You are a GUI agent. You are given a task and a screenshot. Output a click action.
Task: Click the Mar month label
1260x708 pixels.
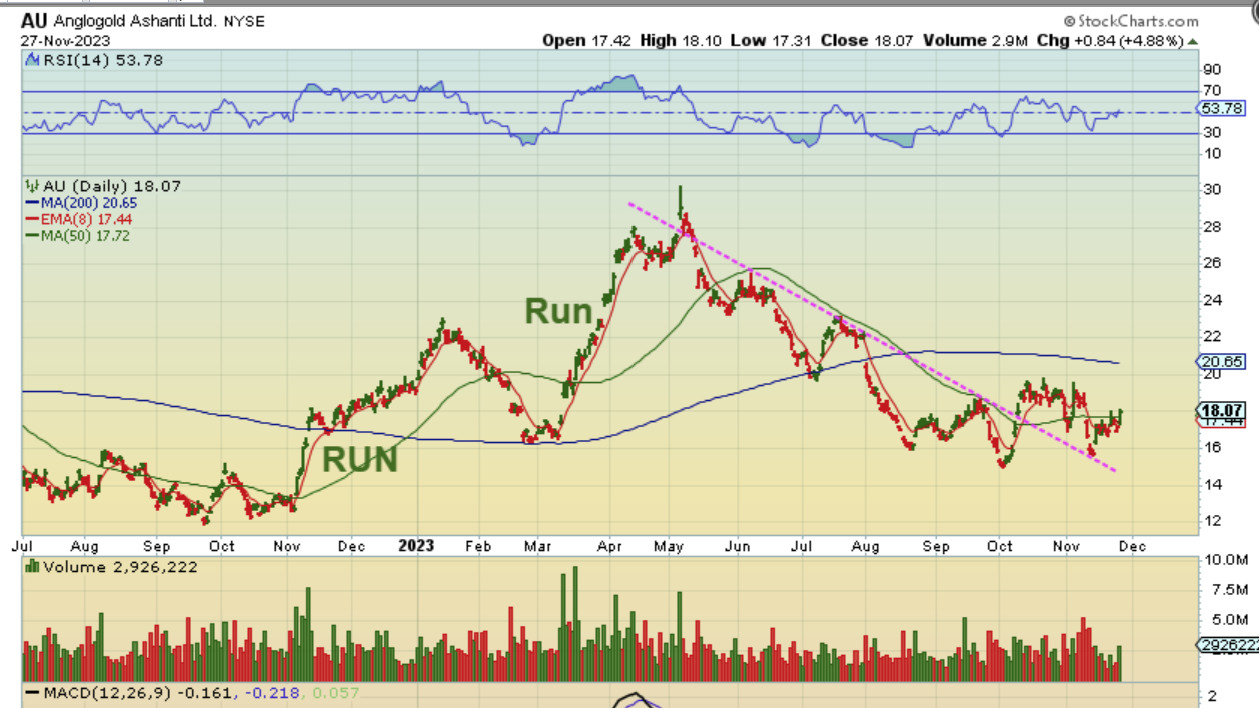click(539, 546)
